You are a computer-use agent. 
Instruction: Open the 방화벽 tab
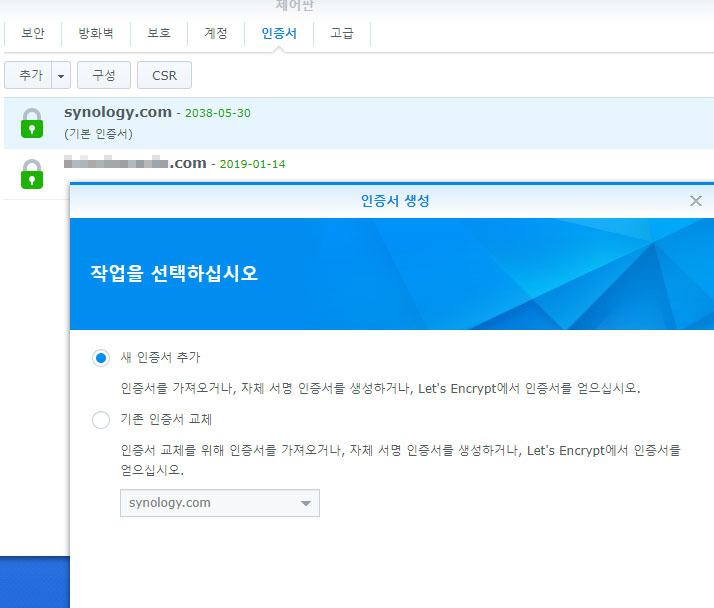[96, 33]
